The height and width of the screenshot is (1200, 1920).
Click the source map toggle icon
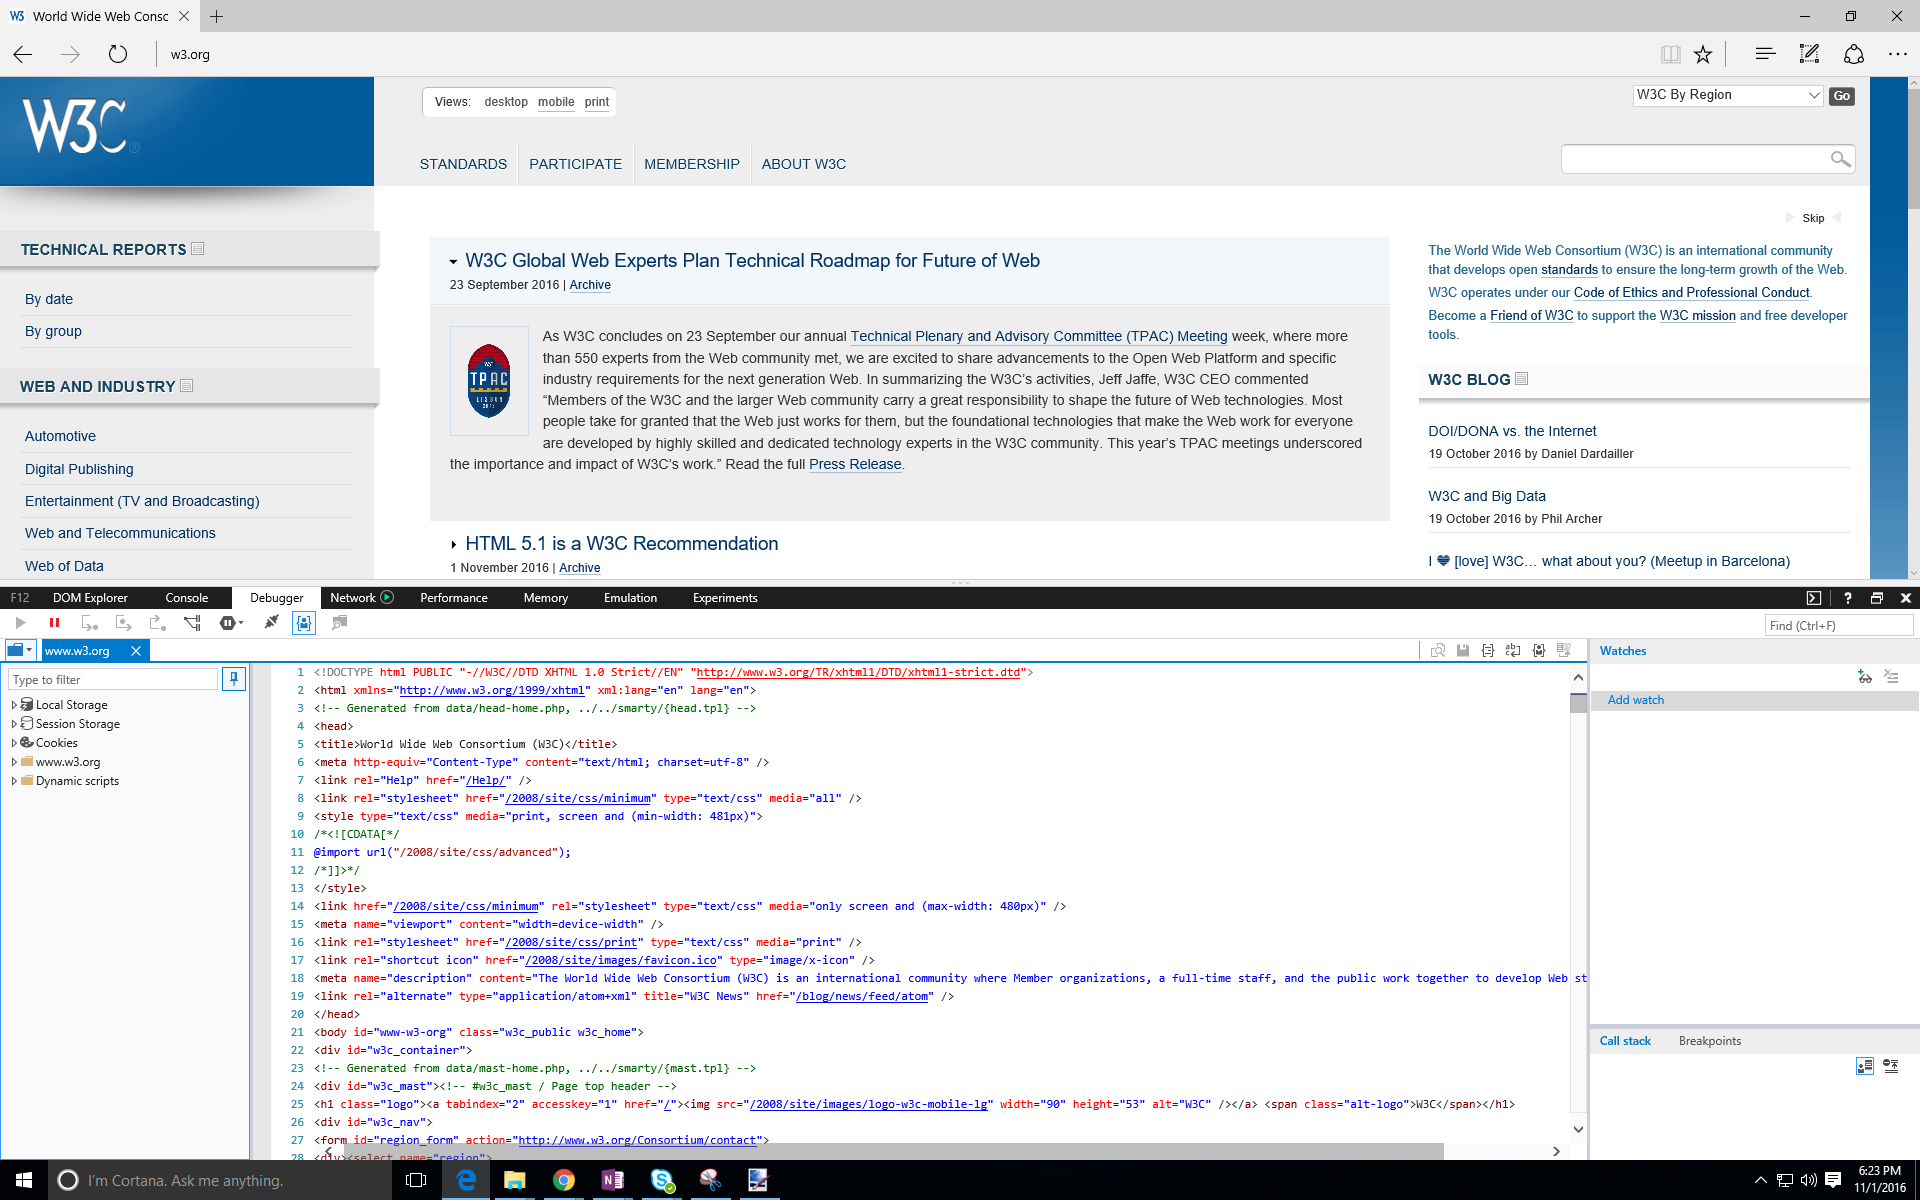1564,651
